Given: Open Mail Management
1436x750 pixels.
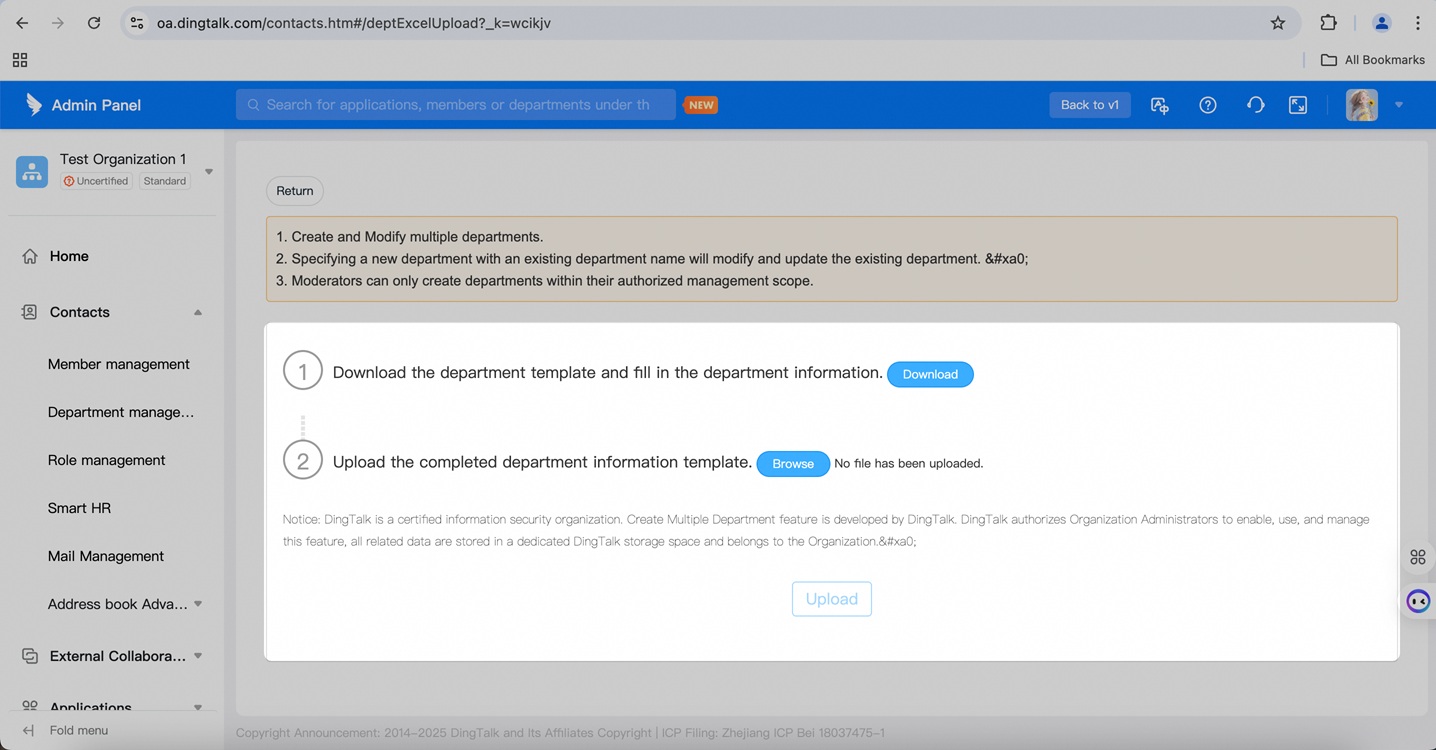Looking at the screenshot, I should 106,556.
